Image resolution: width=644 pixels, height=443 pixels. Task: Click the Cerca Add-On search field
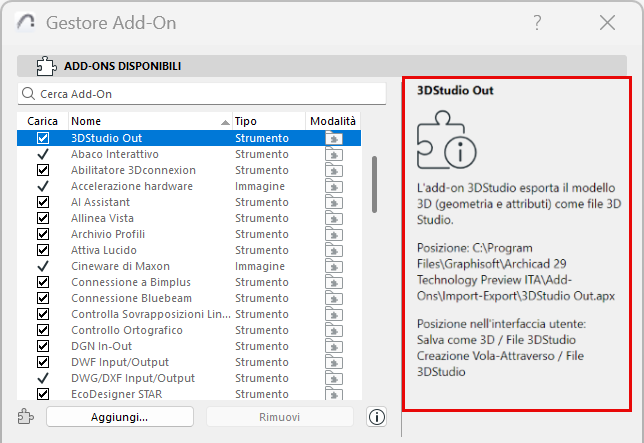point(206,94)
